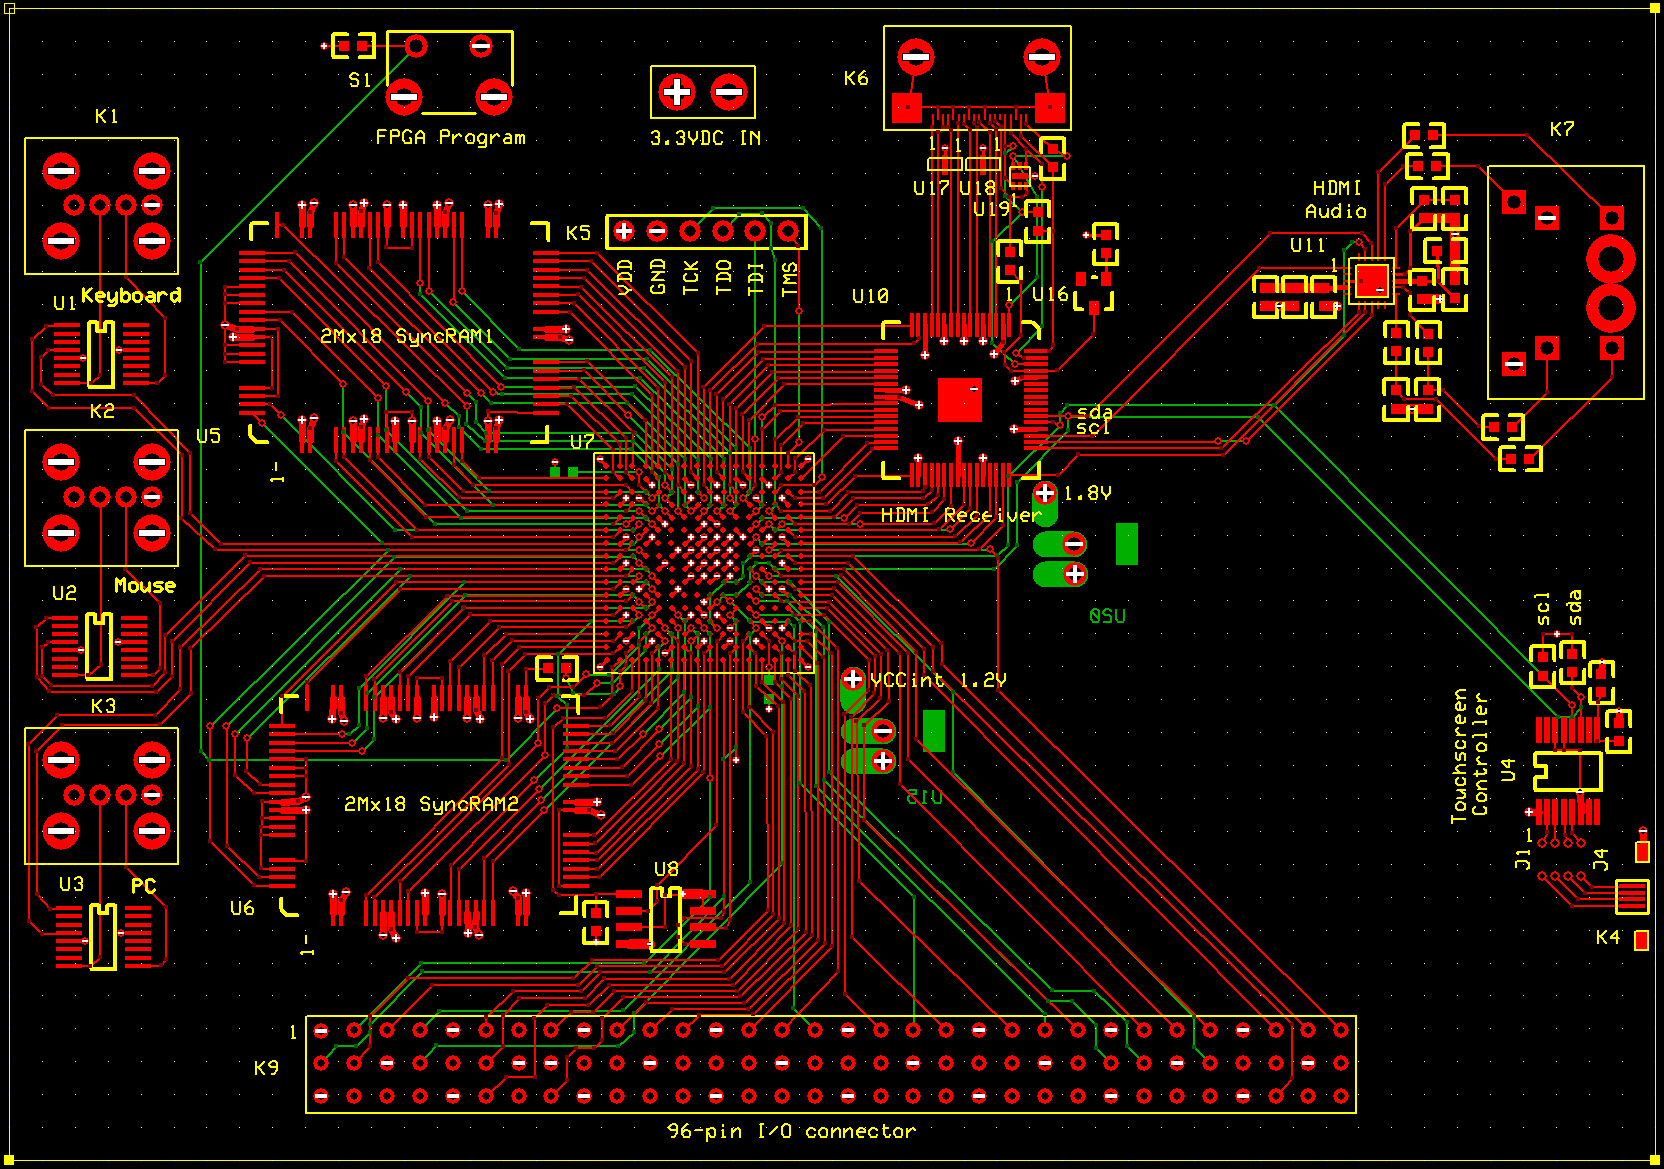Click the FPGA Program label
The width and height of the screenshot is (1664, 1169).
450,137
